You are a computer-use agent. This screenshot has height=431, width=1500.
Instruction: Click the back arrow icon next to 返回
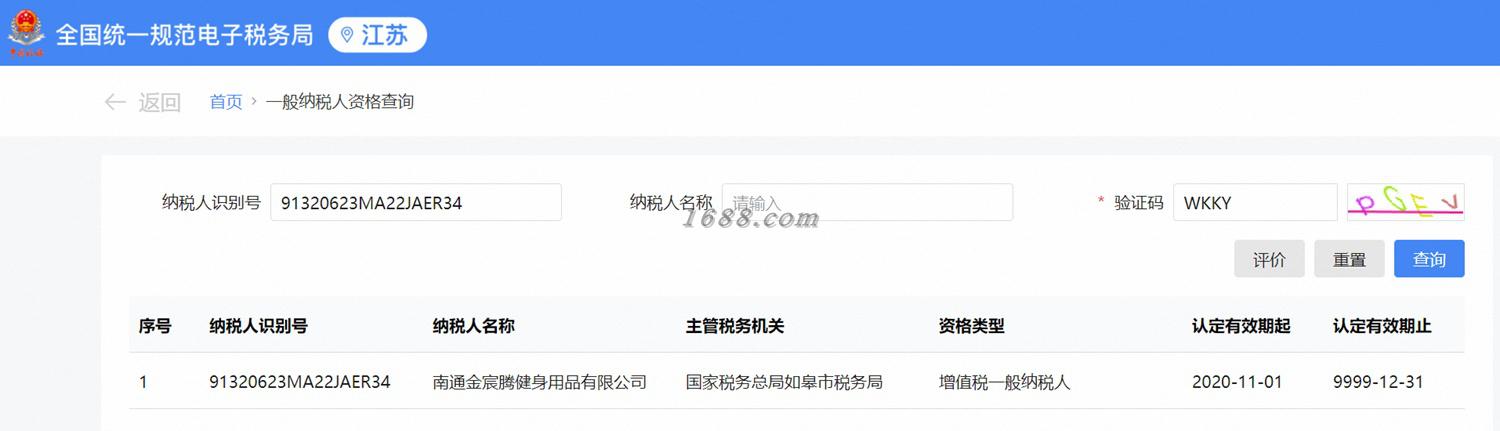coord(115,102)
